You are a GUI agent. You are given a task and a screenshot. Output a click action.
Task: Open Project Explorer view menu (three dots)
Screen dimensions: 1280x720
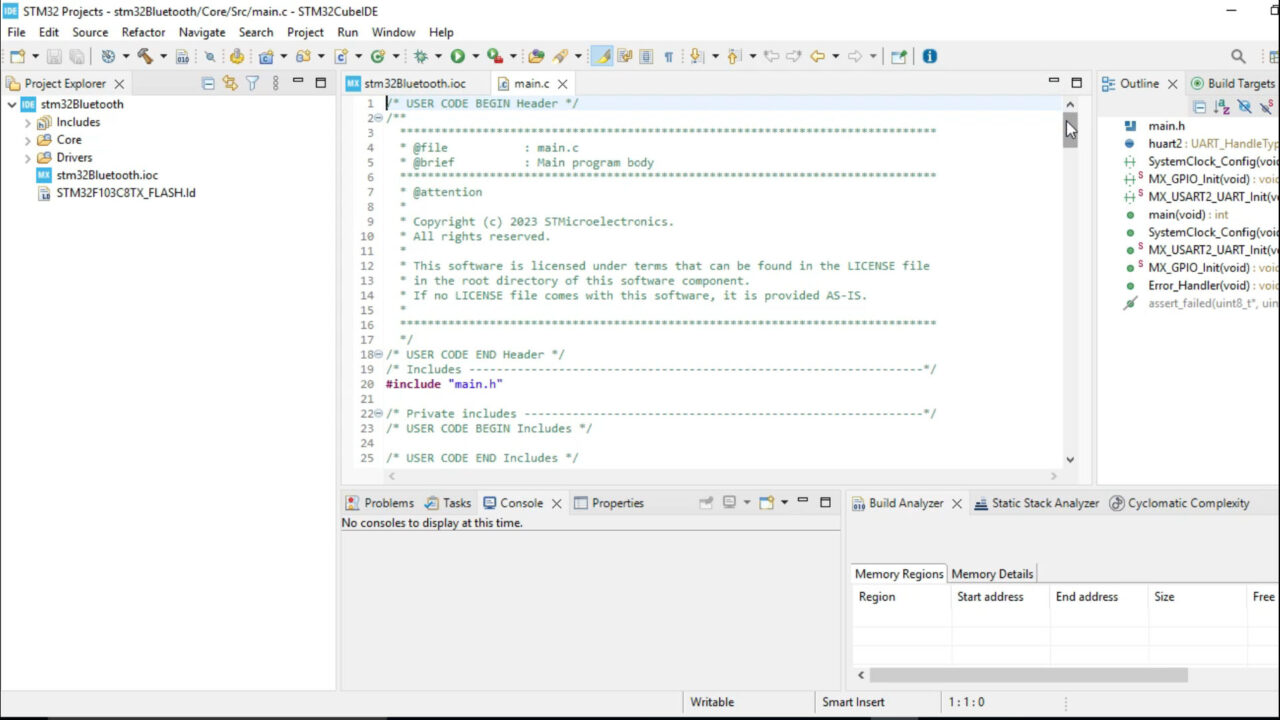pyautogui.click(x=275, y=84)
